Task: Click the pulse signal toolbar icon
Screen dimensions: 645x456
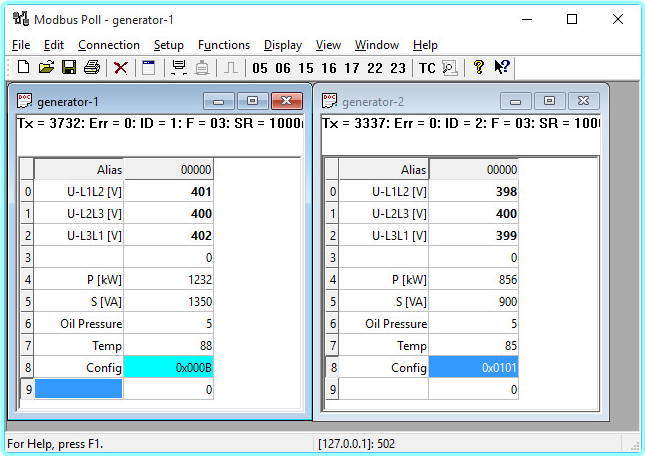Action: pos(230,68)
